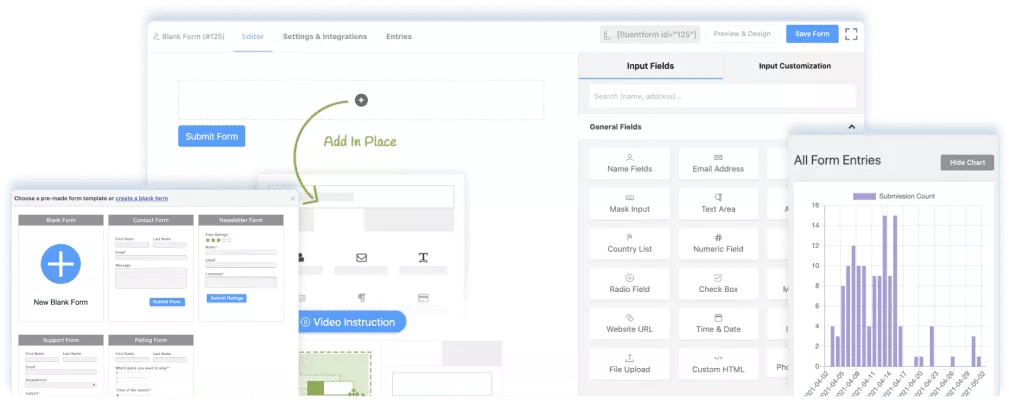1009x400 pixels.
Task: Add the File Upload field
Action: [x=630, y=363]
